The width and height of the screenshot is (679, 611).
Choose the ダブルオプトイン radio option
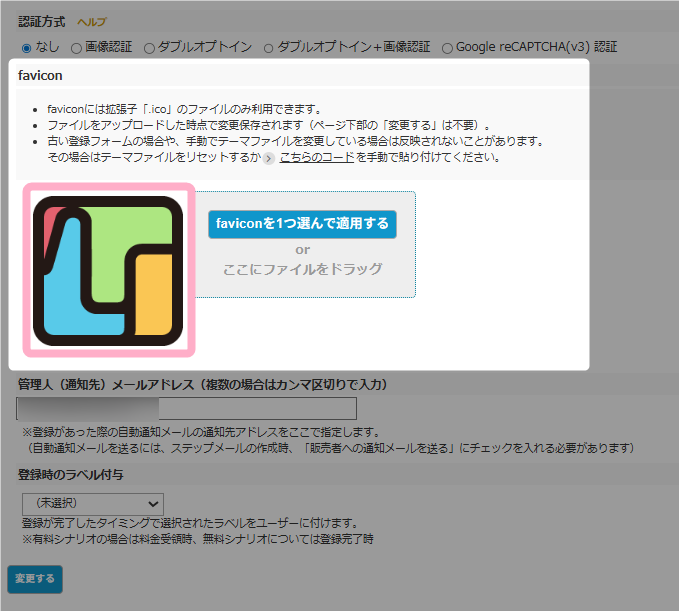149,48
